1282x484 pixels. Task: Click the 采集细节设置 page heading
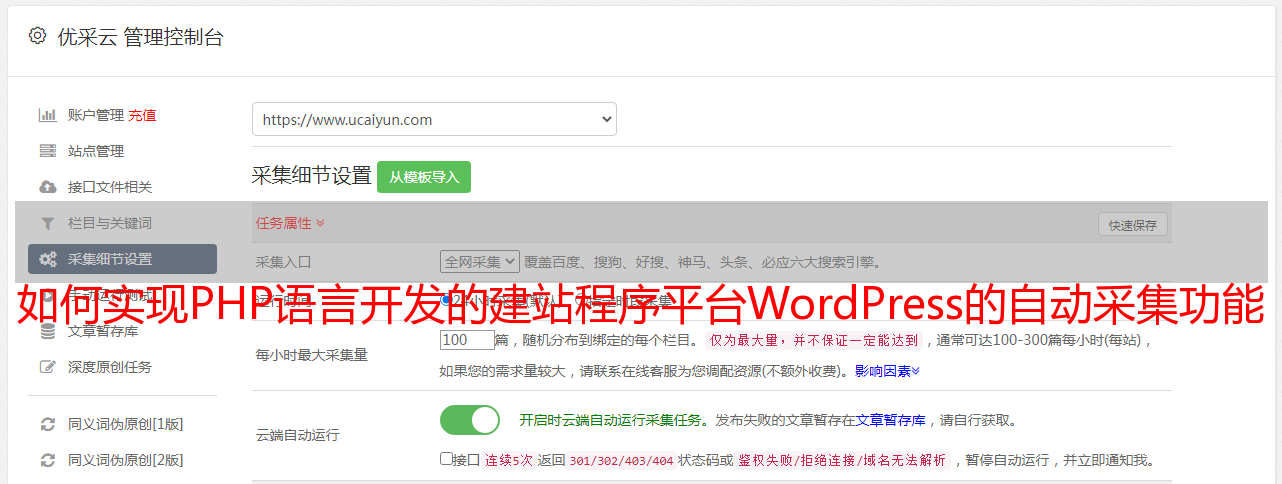click(x=312, y=176)
